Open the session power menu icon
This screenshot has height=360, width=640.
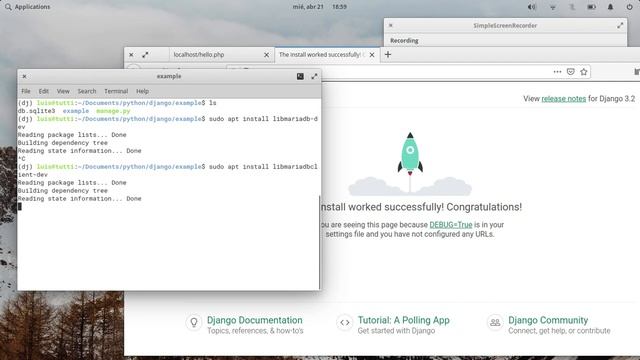629,7
